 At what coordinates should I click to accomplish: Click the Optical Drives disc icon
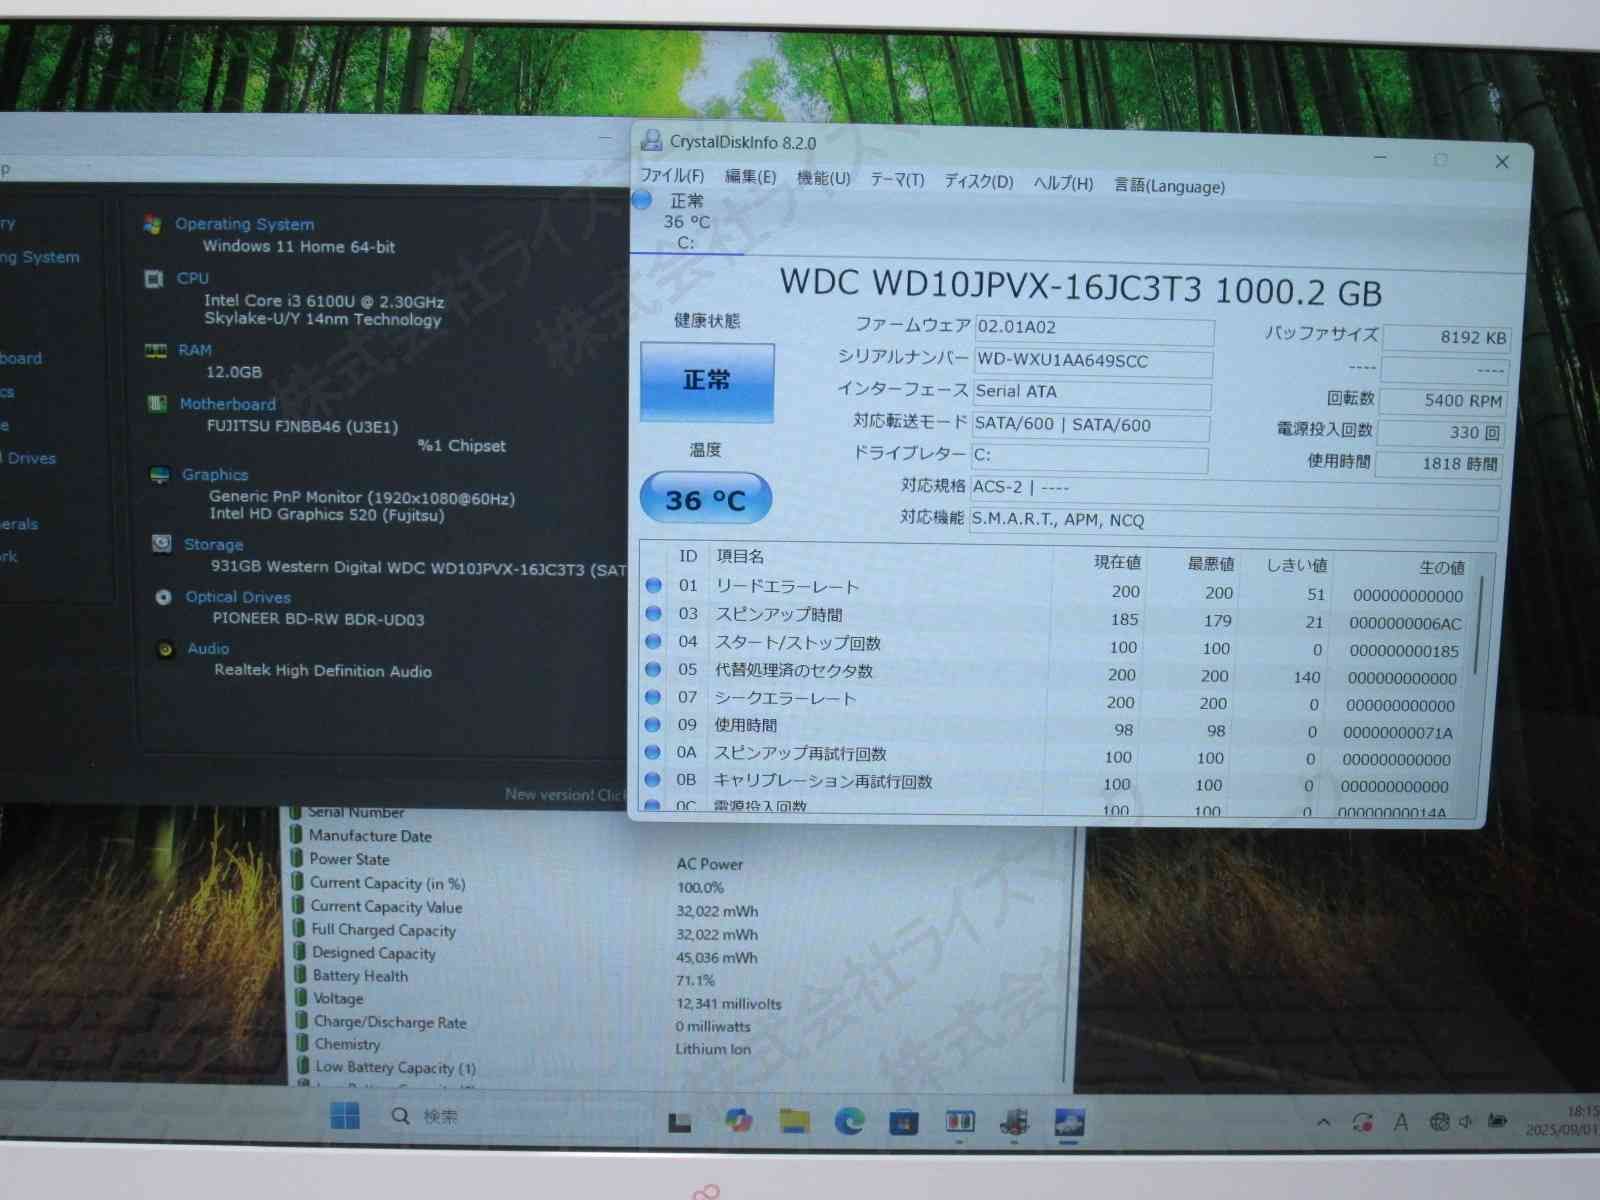pos(163,597)
